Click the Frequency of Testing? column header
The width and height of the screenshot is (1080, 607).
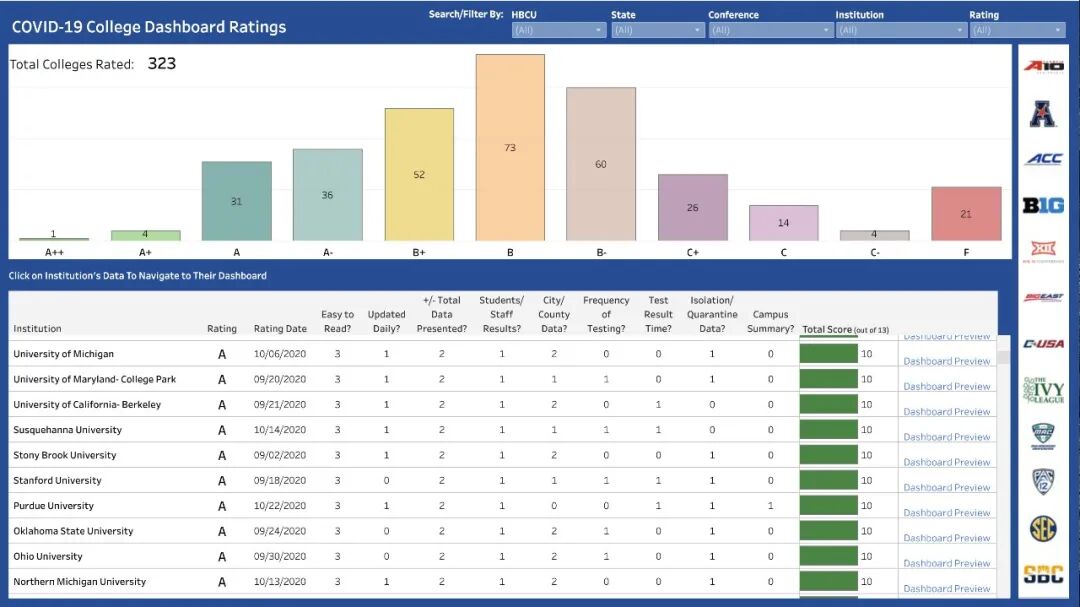tap(606, 314)
